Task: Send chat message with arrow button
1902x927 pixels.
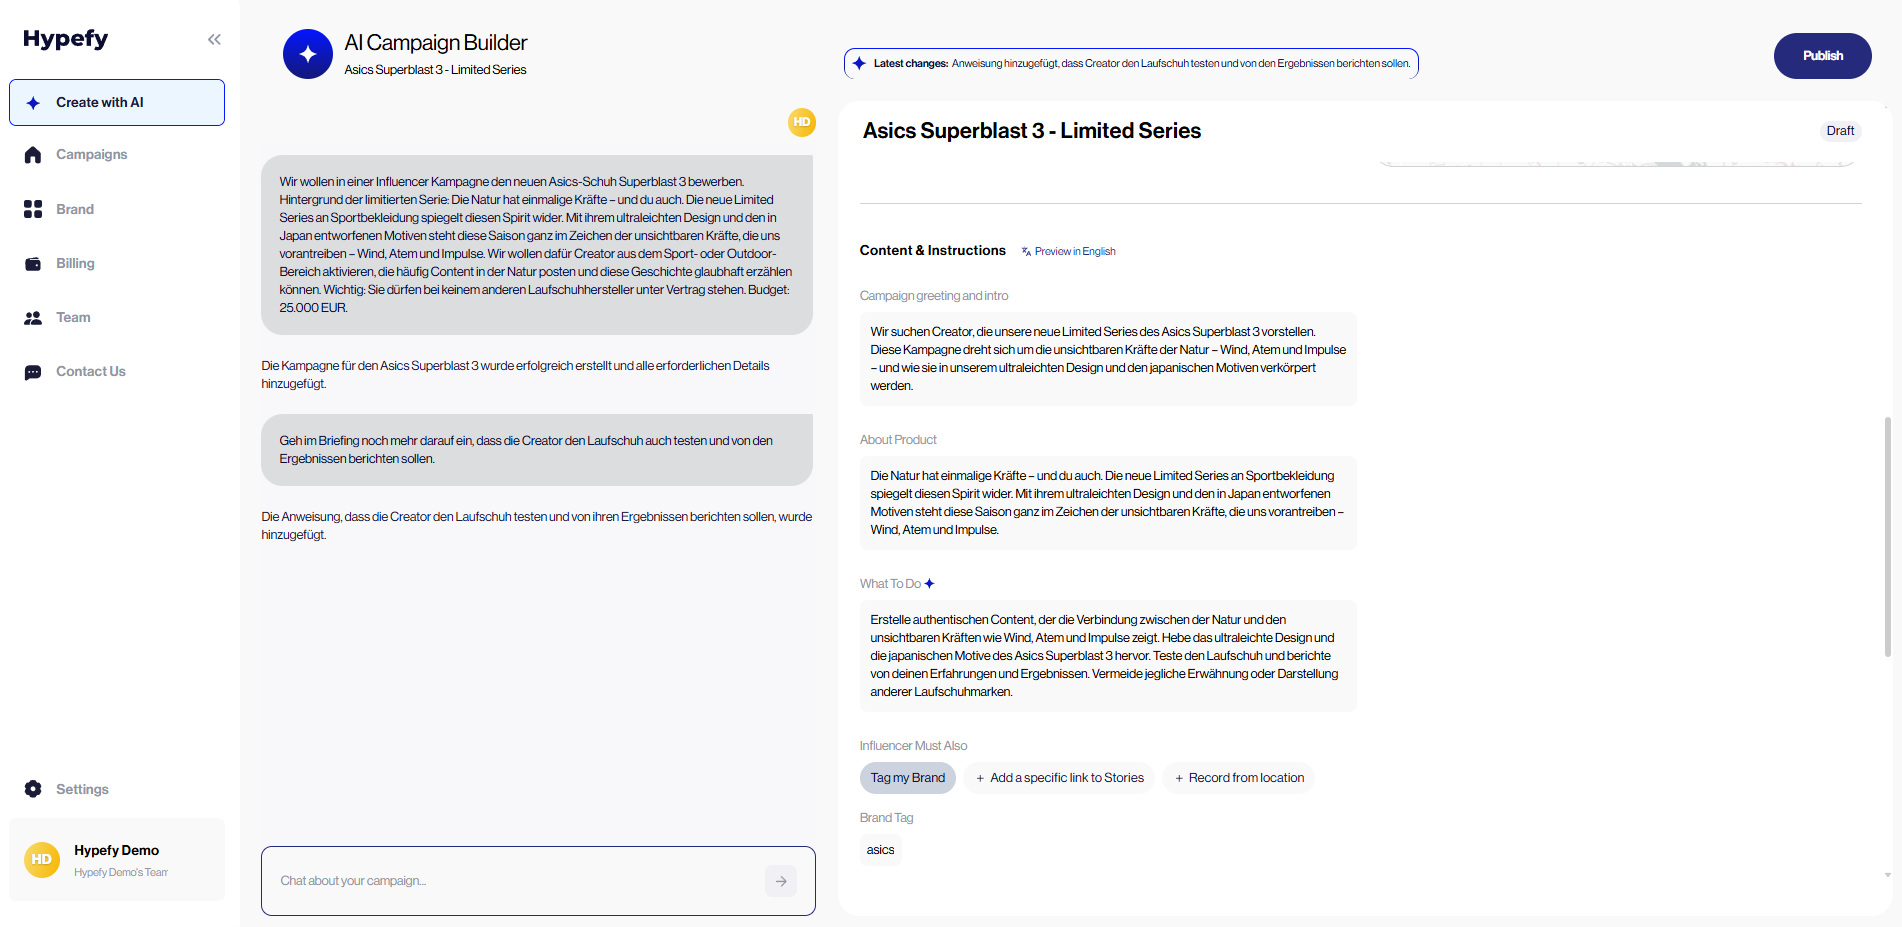Action: coord(781,881)
